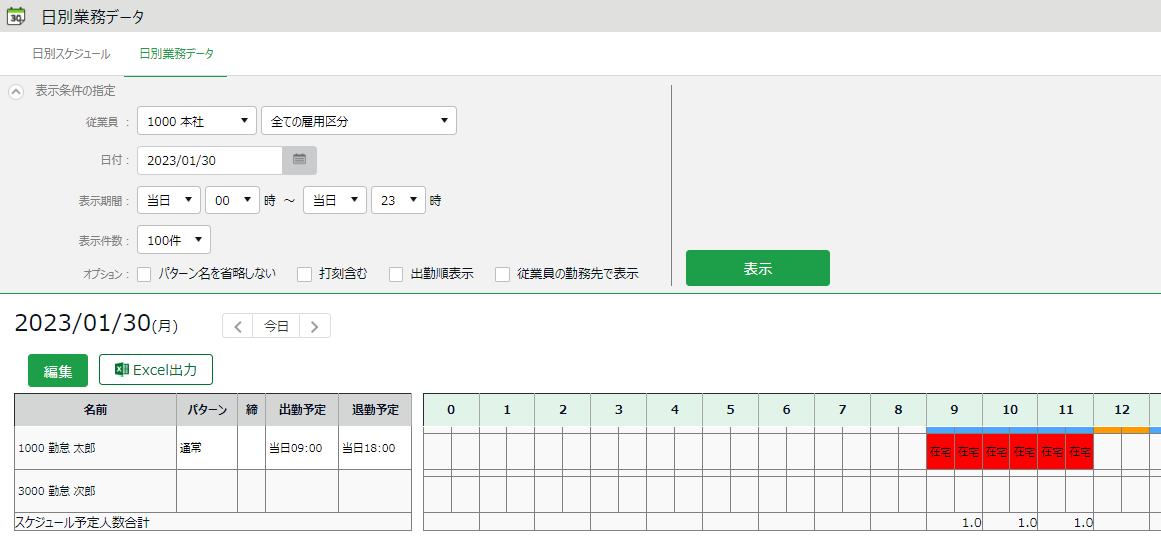Toggle the 打刻含む checkbox
1161x552 pixels.
click(305, 274)
